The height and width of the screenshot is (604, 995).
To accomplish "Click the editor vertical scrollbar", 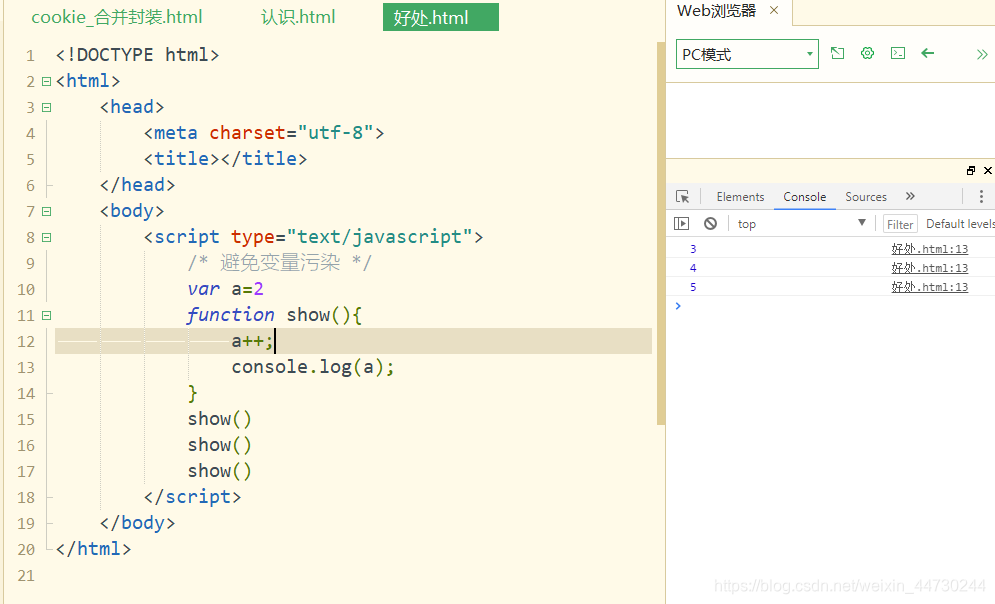I will point(661,233).
